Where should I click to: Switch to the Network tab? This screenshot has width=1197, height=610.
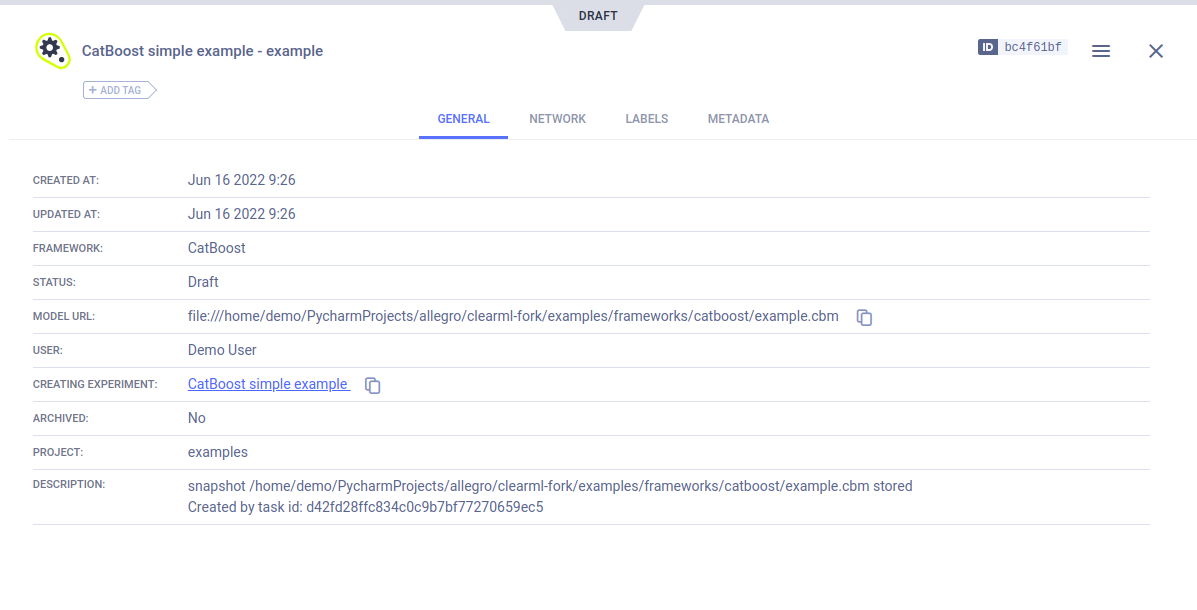point(557,119)
